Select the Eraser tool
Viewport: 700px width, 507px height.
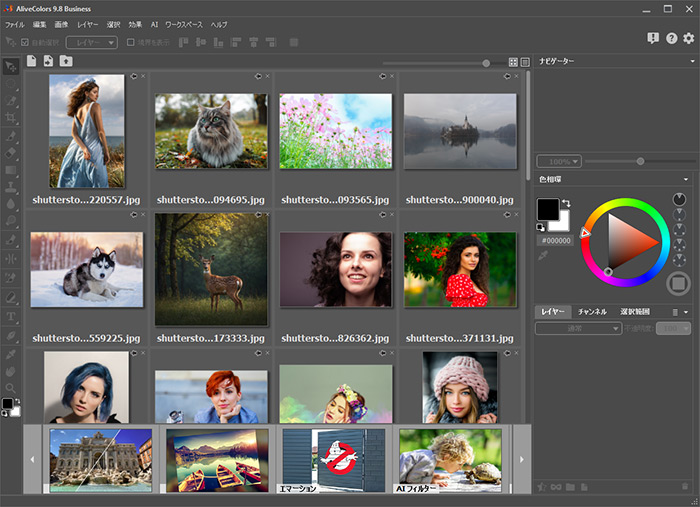pyautogui.click(x=11, y=152)
